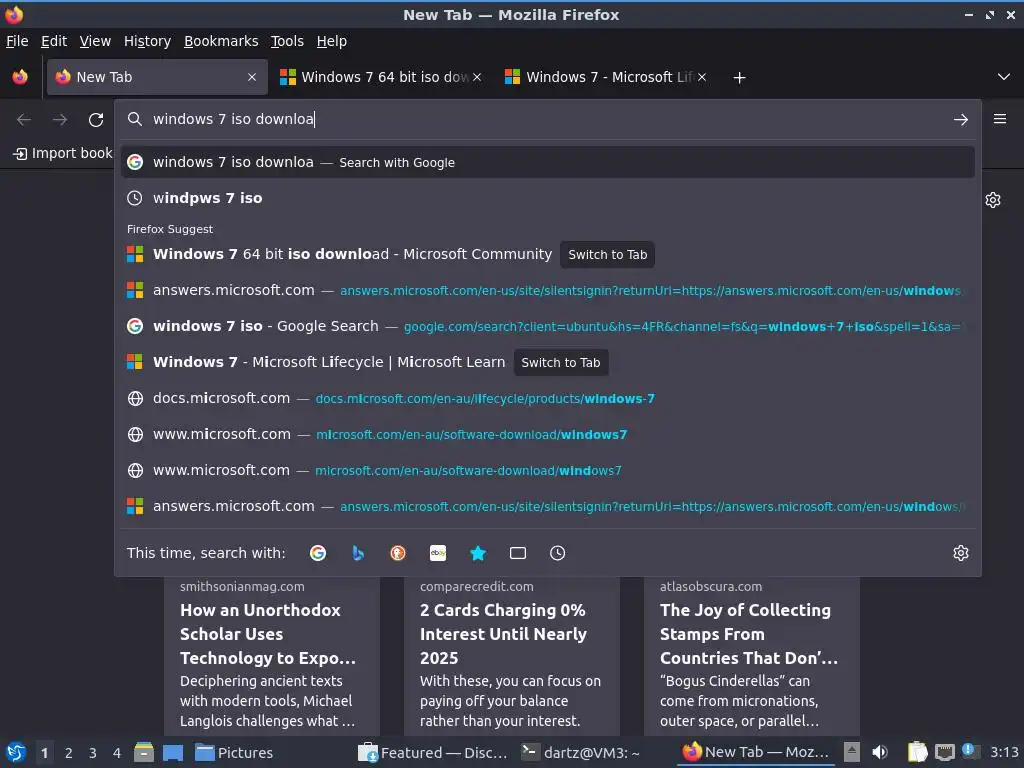
Task: Open the taskbar volume control
Action: [880, 752]
